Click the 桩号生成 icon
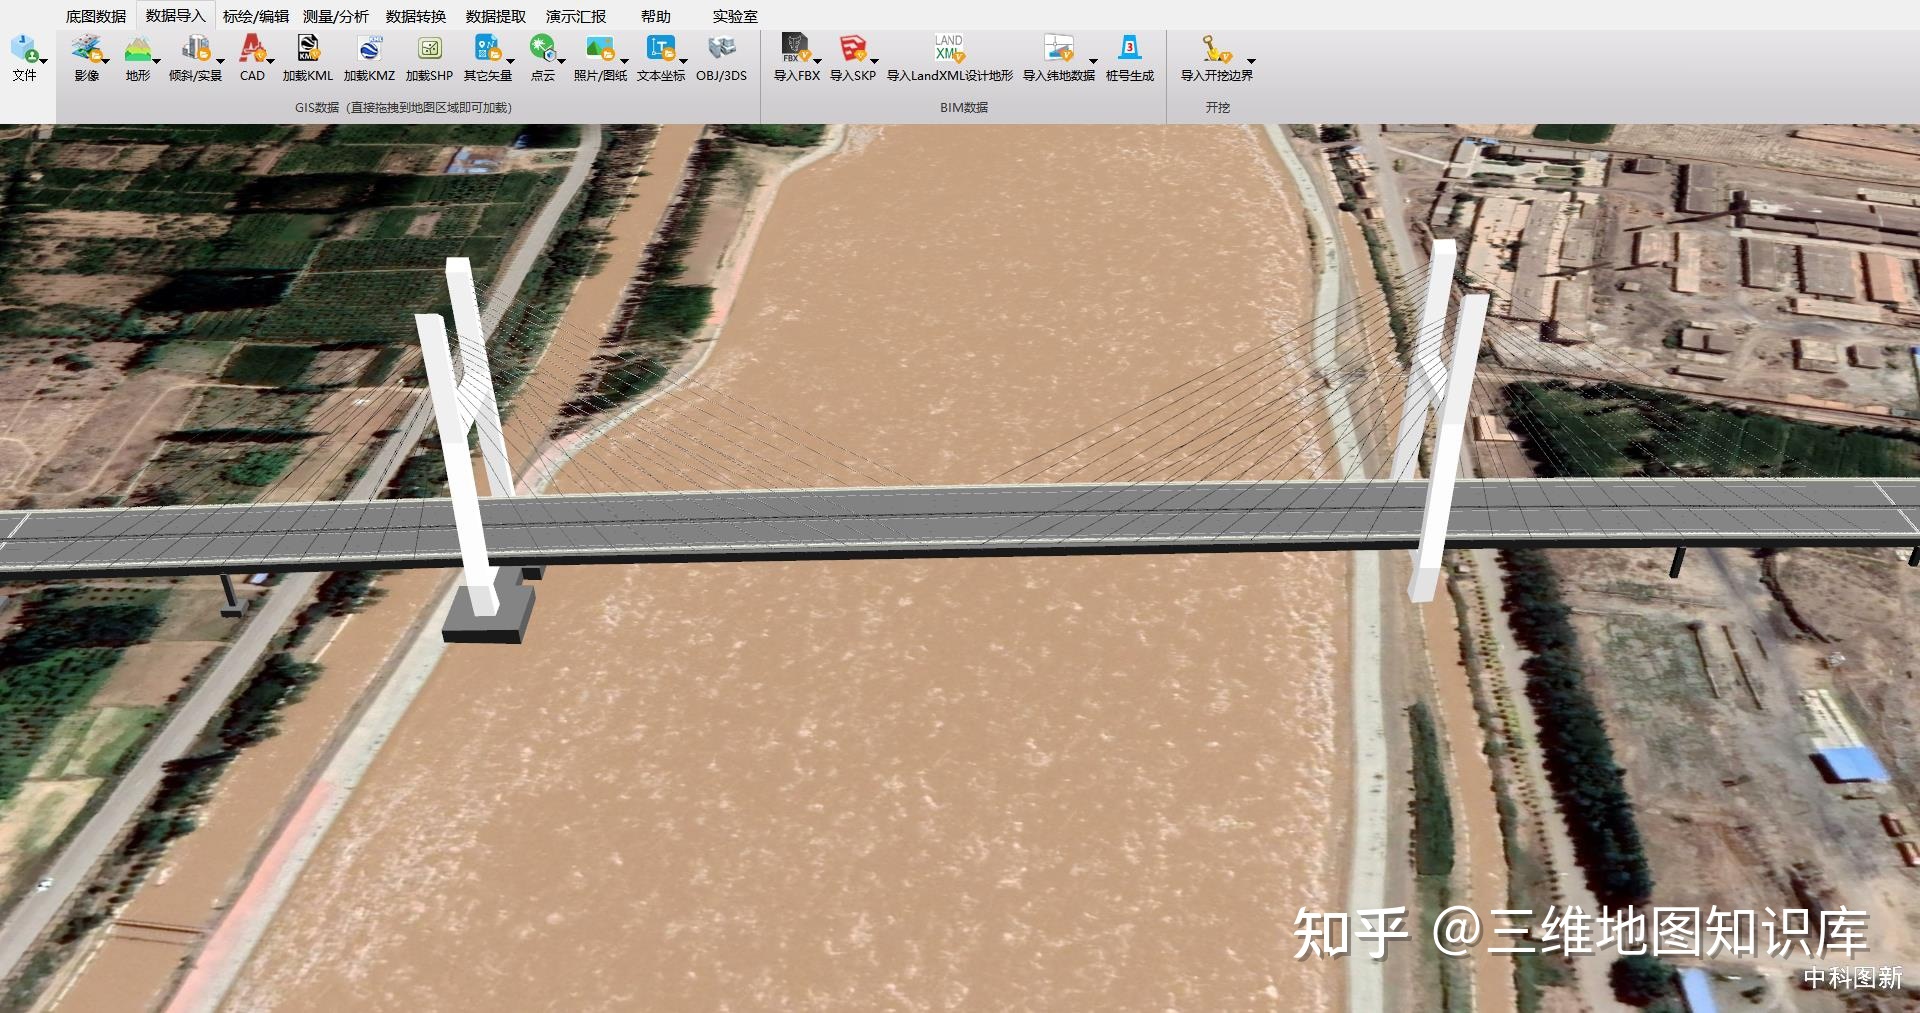Image resolution: width=1920 pixels, height=1013 pixels. pos(1129,49)
